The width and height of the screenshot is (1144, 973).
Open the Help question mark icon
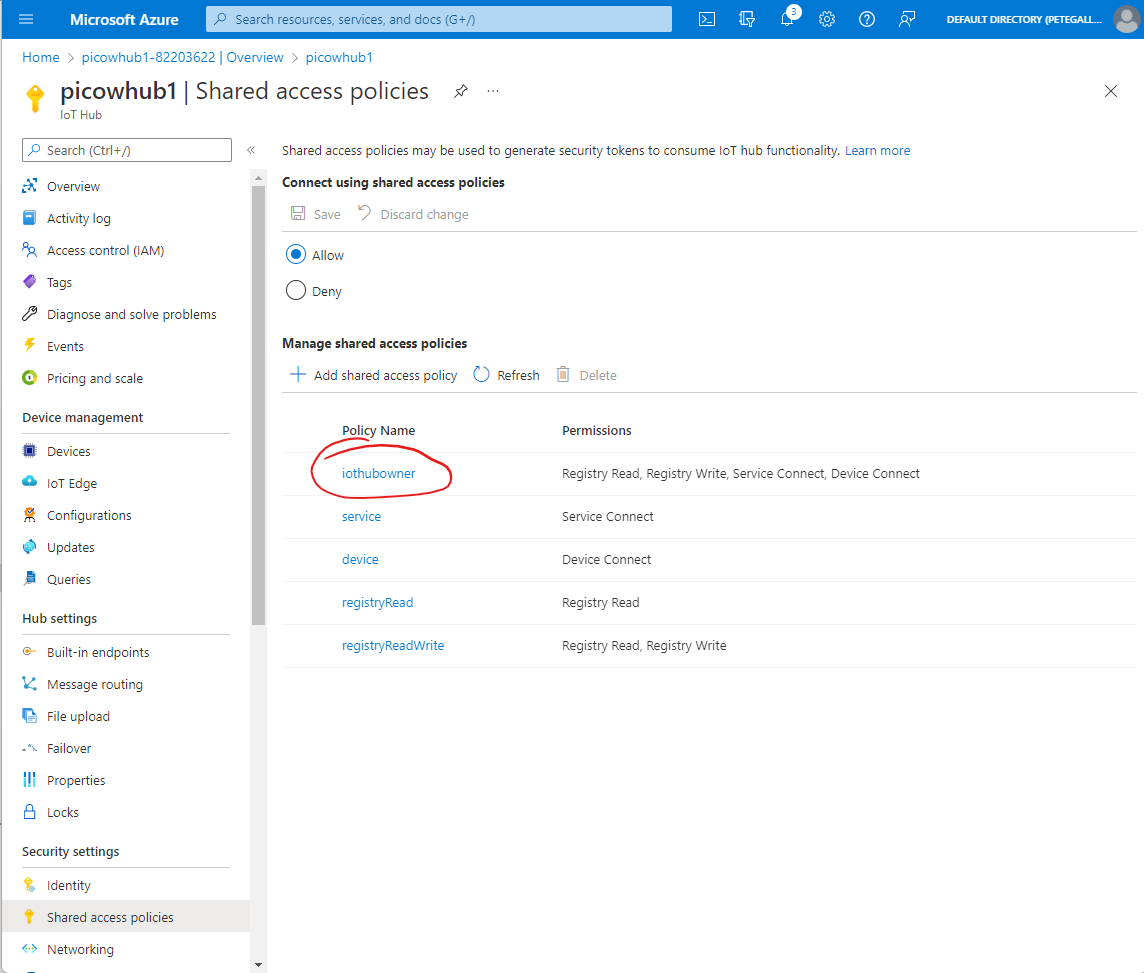867,20
